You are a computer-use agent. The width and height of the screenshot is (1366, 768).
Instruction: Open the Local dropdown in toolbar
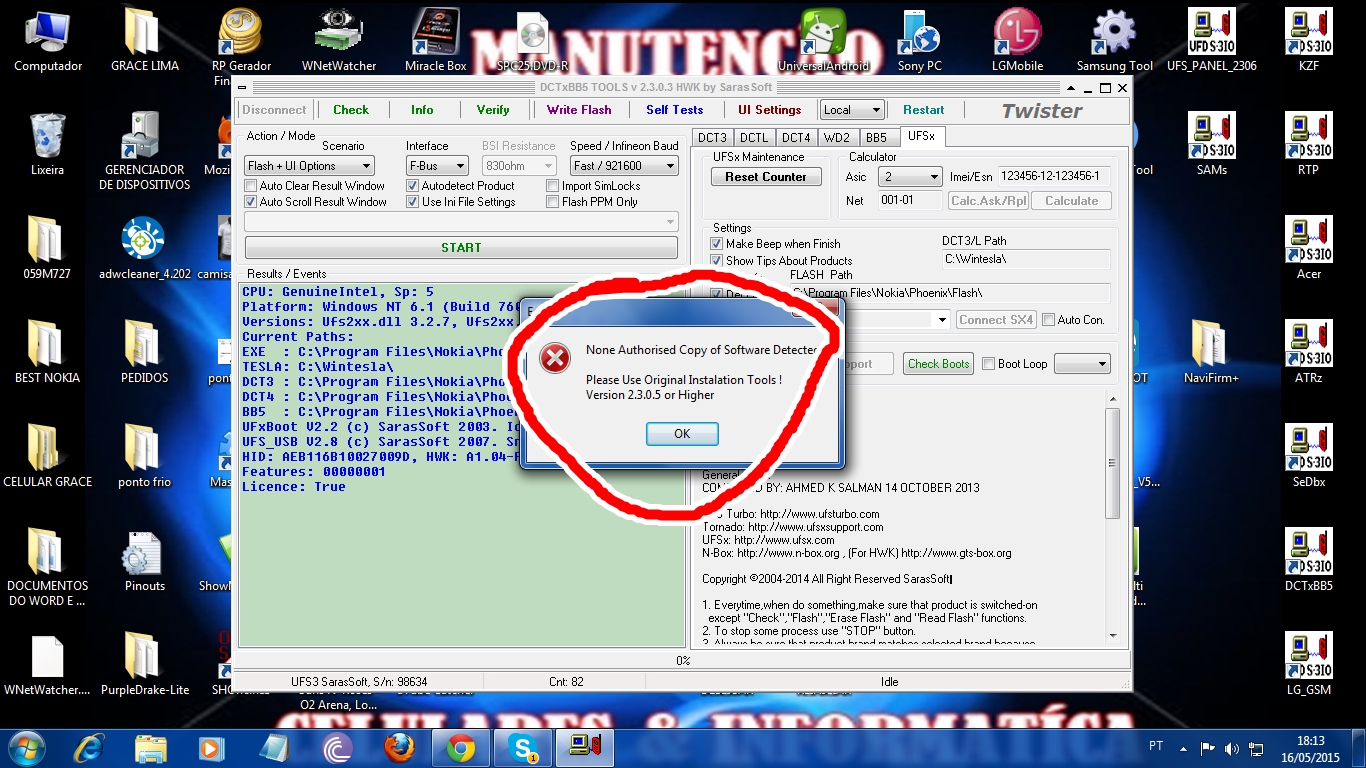(852, 110)
